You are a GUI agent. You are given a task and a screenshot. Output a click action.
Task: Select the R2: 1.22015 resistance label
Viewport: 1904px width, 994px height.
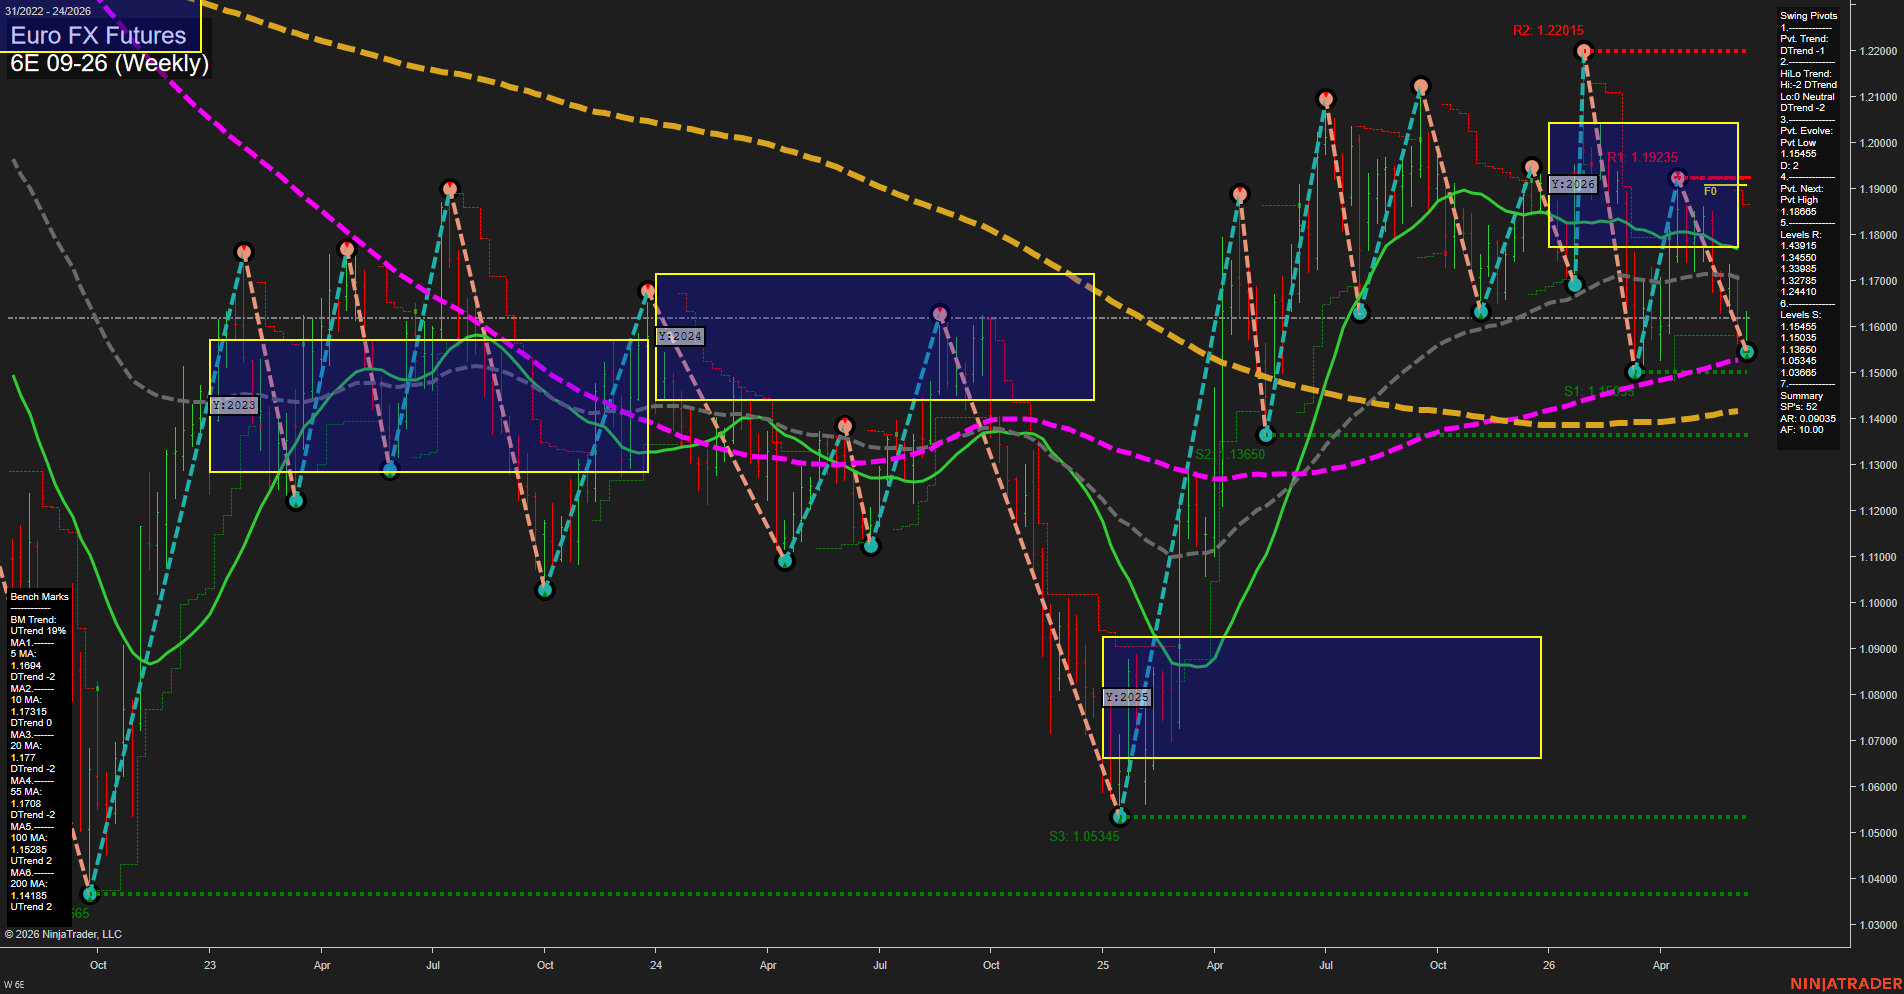click(1548, 31)
